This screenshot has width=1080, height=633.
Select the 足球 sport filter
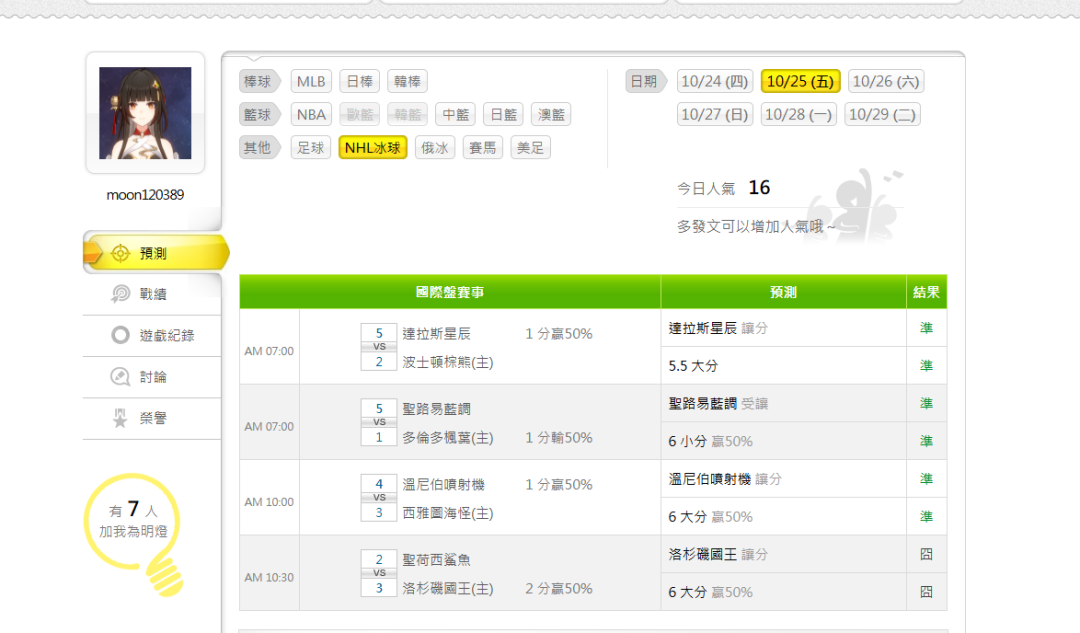[311, 147]
